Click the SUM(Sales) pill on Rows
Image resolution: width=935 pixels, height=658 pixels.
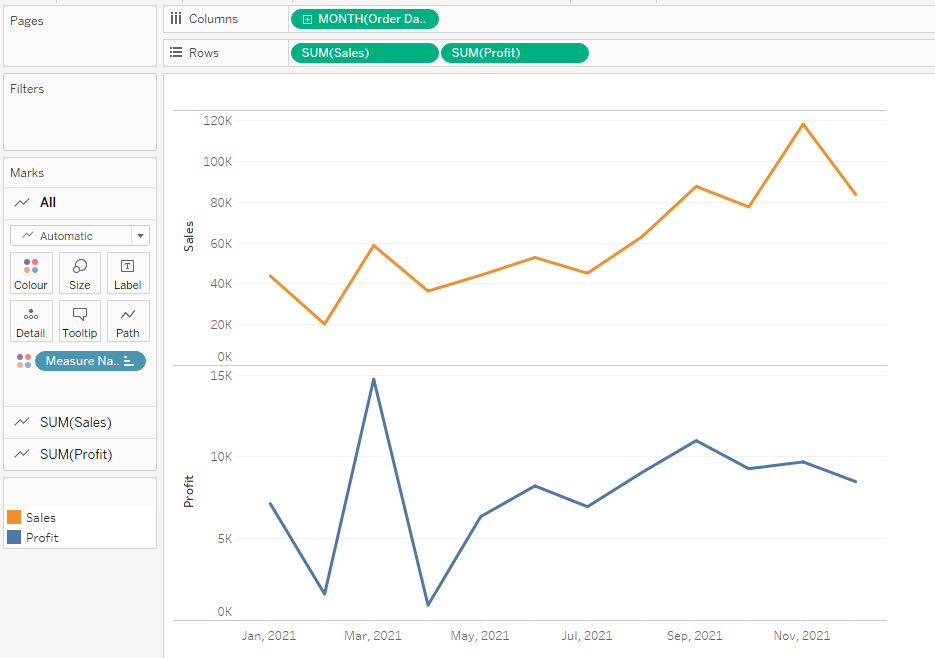point(364,53)
